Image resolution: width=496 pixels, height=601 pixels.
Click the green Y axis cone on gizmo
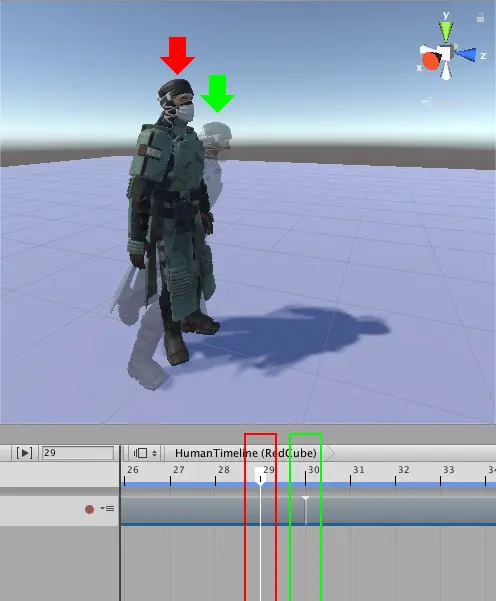[446, 31]
